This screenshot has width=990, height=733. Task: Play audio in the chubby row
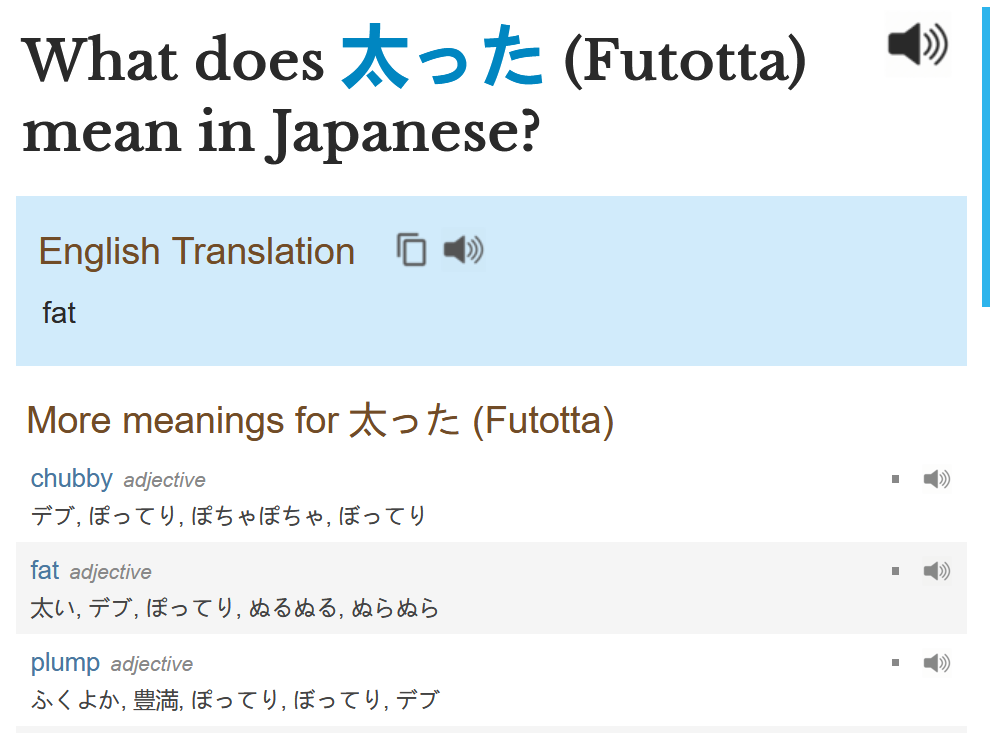[936, 480]
